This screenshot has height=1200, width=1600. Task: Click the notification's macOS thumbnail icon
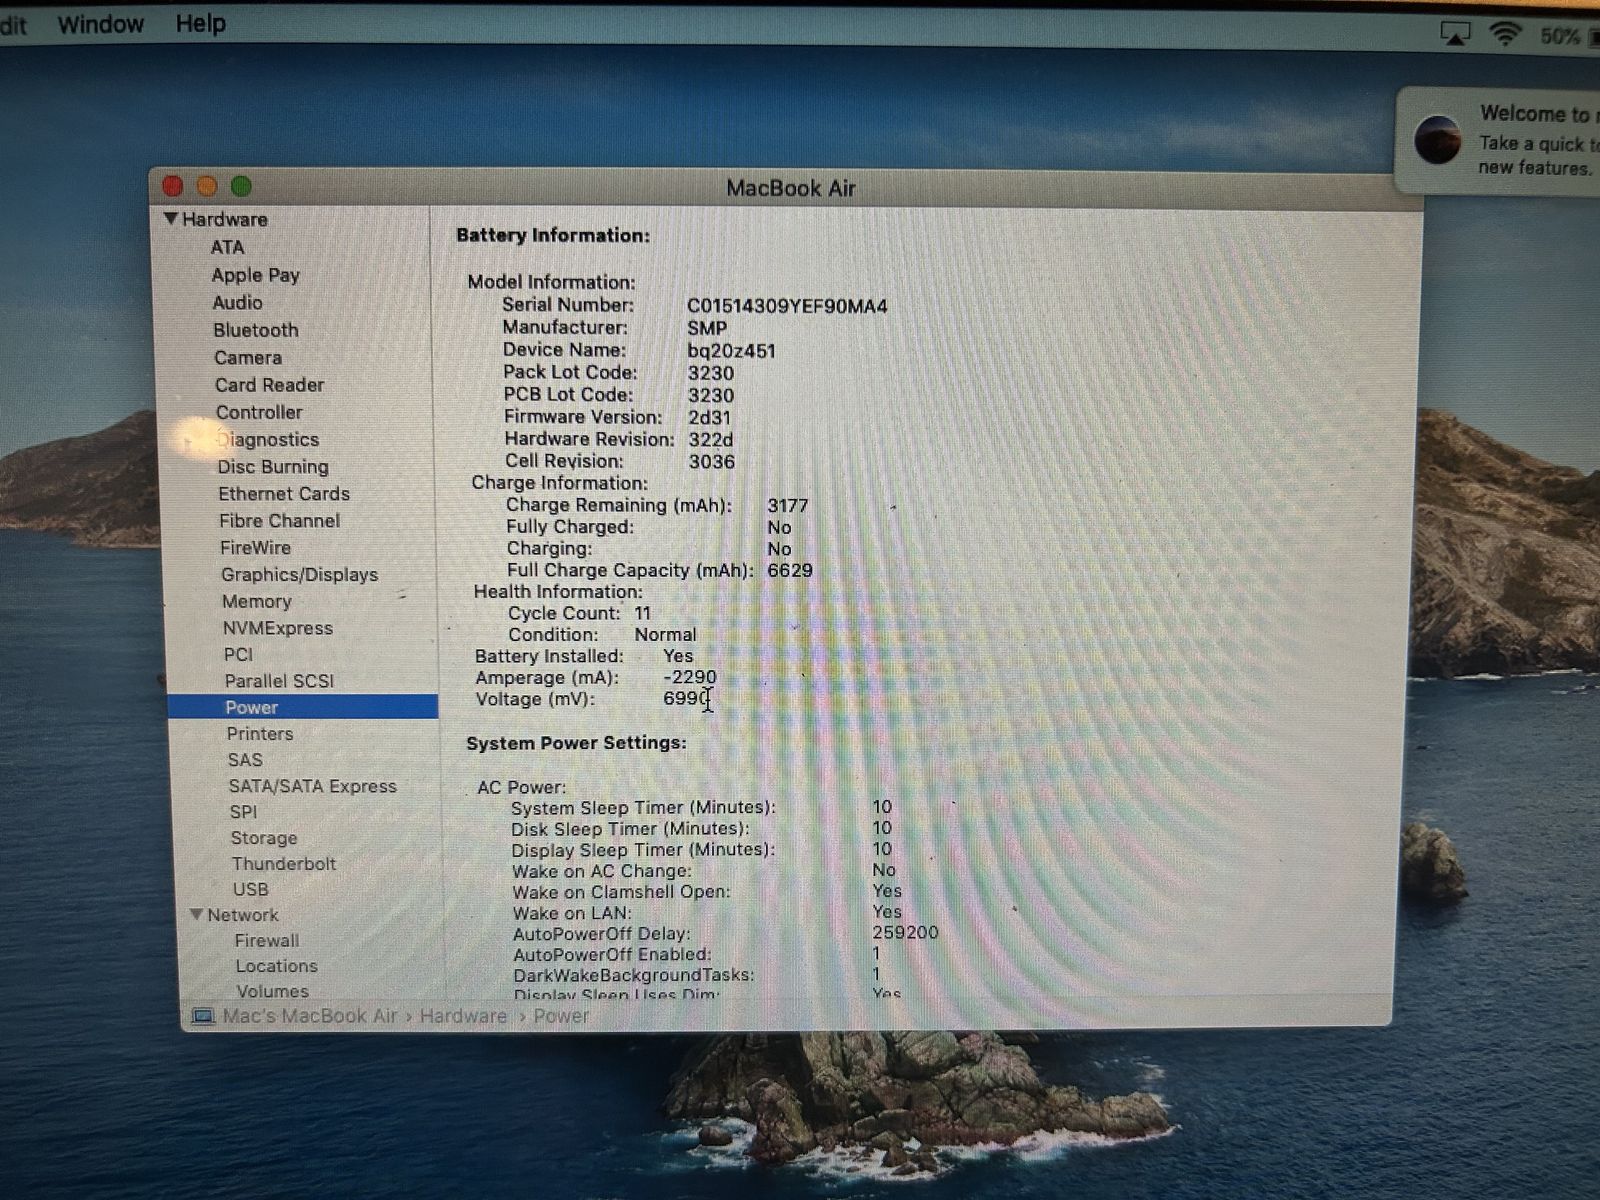(1438, 140)
